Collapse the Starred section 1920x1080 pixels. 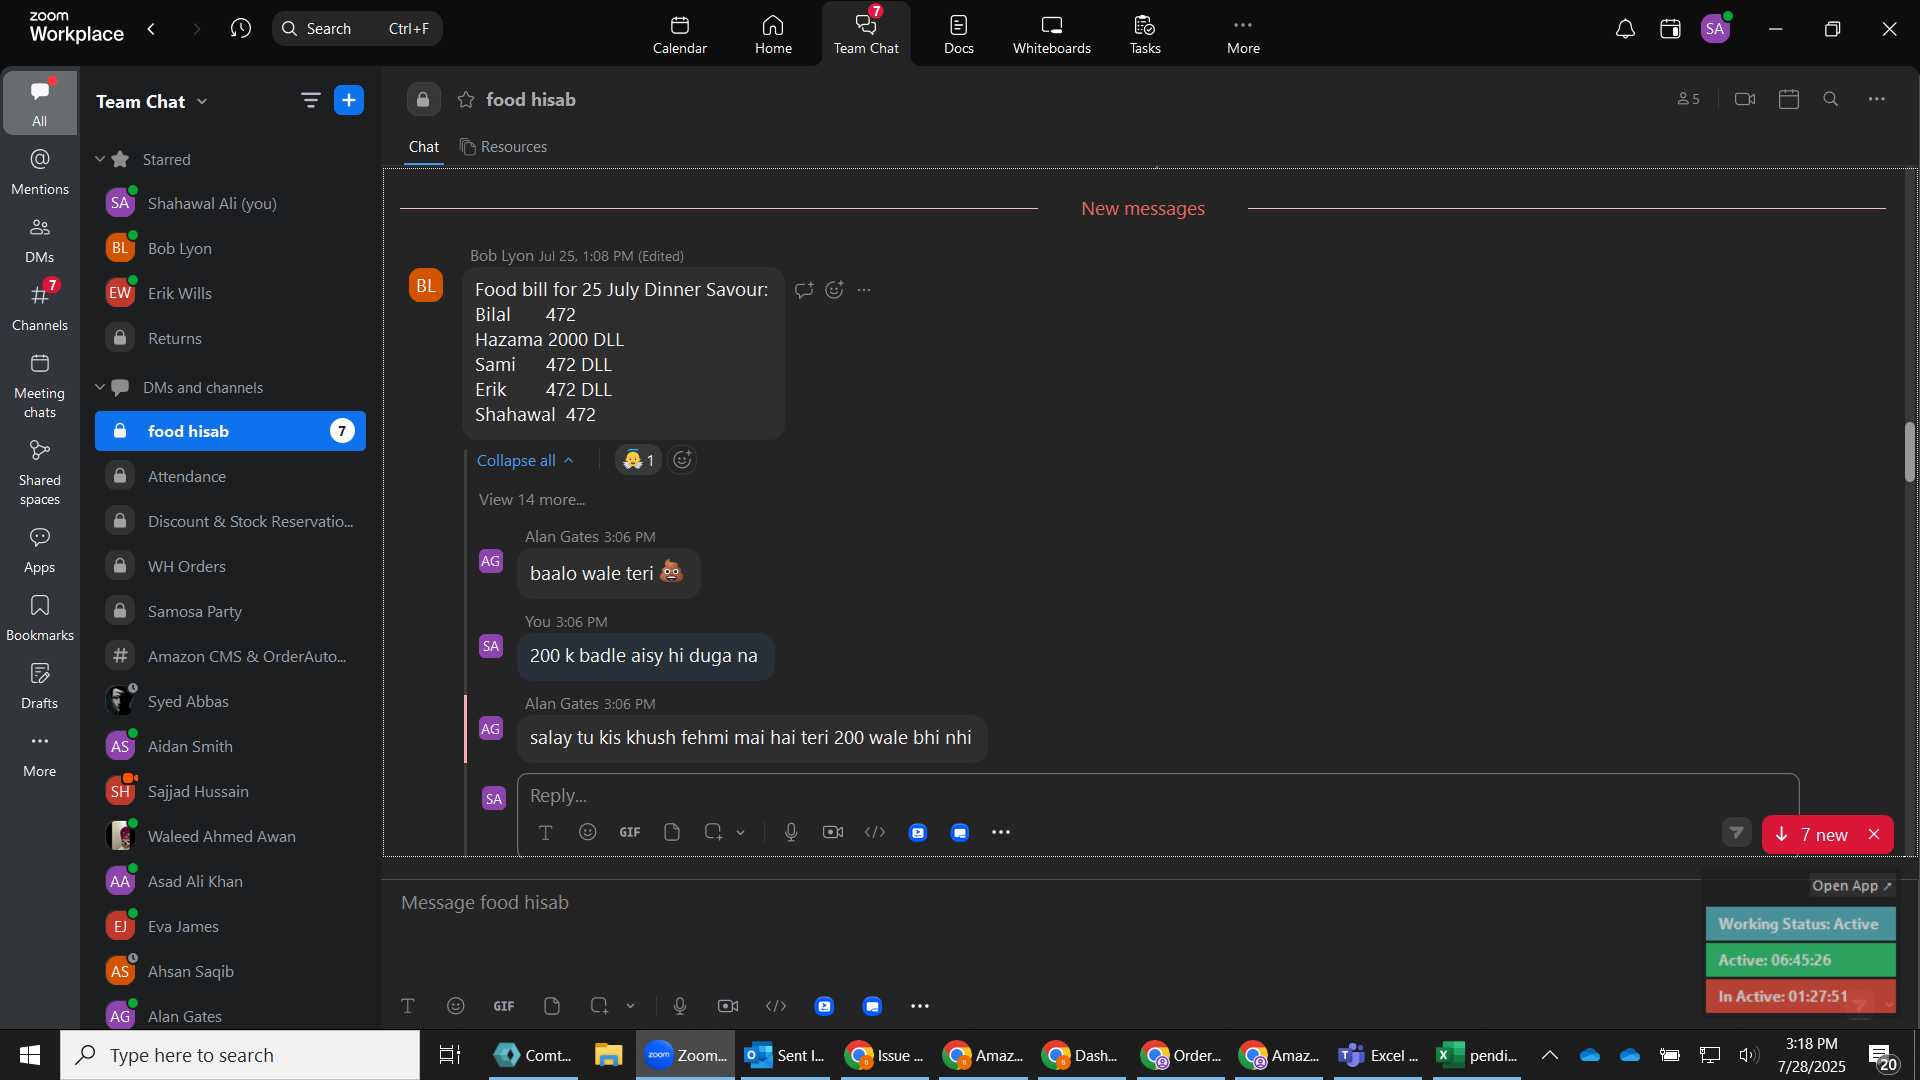[100, 159]
